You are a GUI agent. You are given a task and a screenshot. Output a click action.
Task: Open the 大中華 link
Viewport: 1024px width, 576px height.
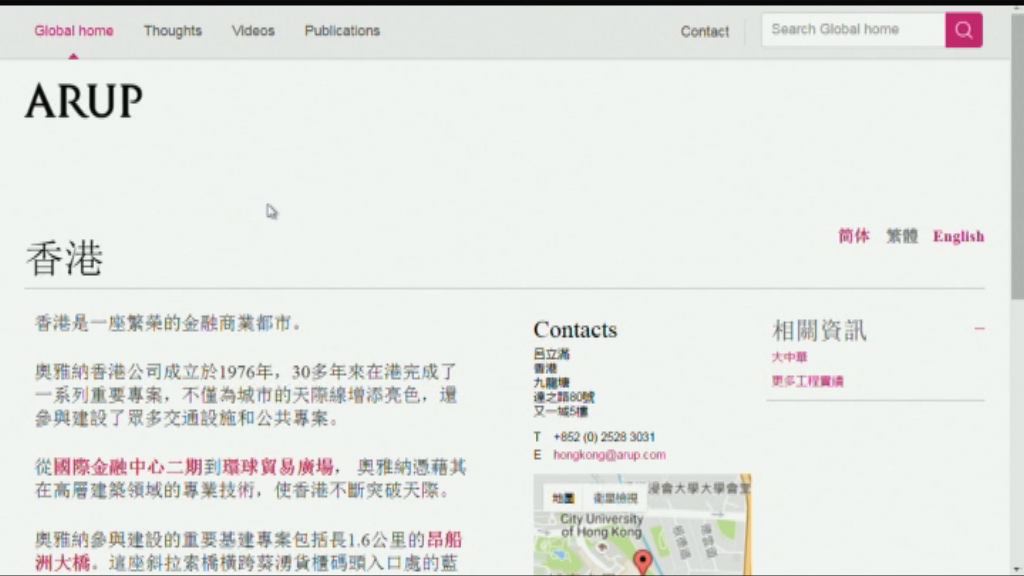789,357
